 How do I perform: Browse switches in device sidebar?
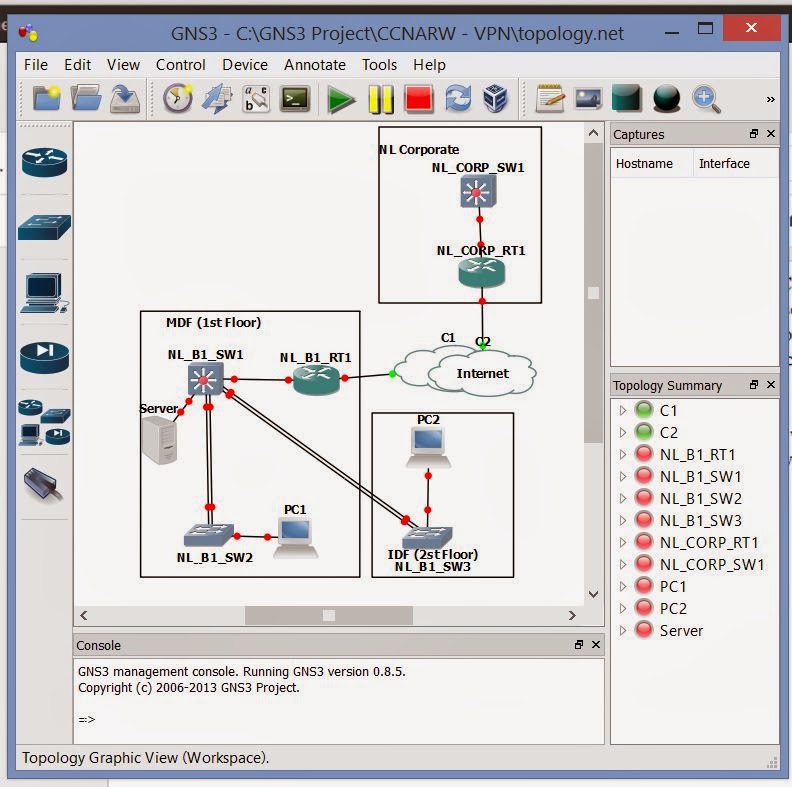tap(44, 228)
